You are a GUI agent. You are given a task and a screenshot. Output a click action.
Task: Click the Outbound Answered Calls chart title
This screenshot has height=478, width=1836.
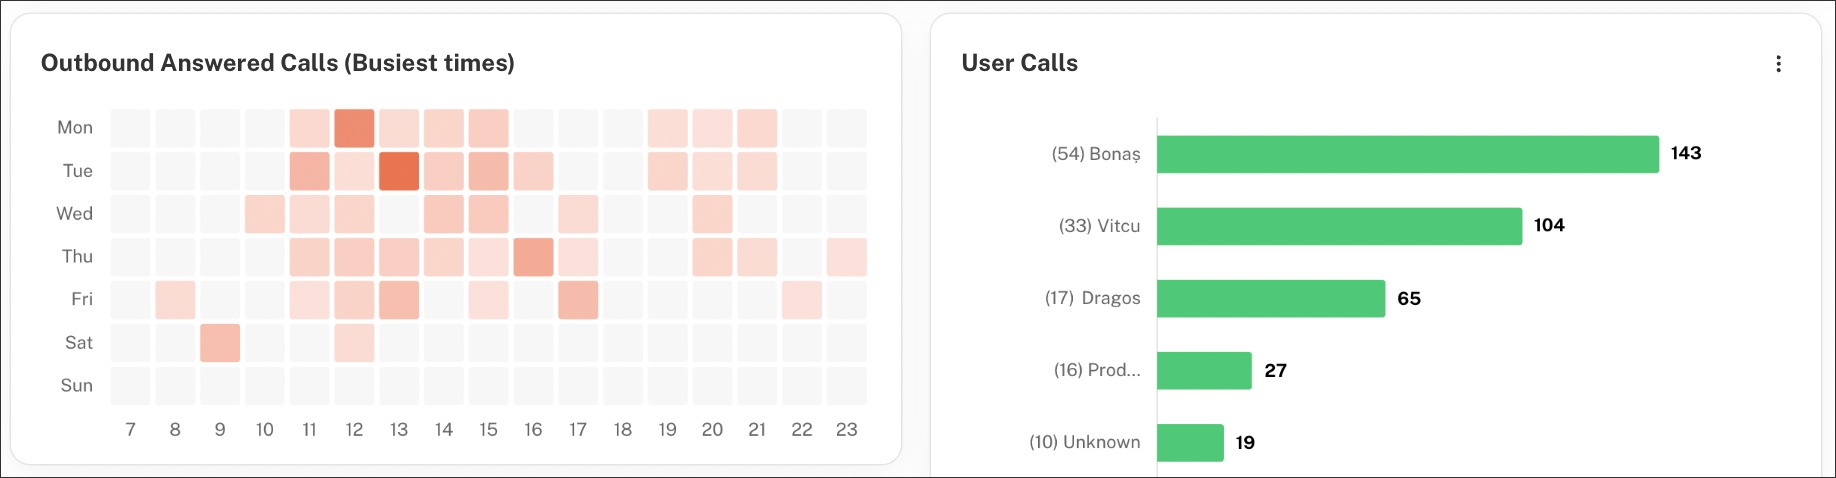point(278,63)
